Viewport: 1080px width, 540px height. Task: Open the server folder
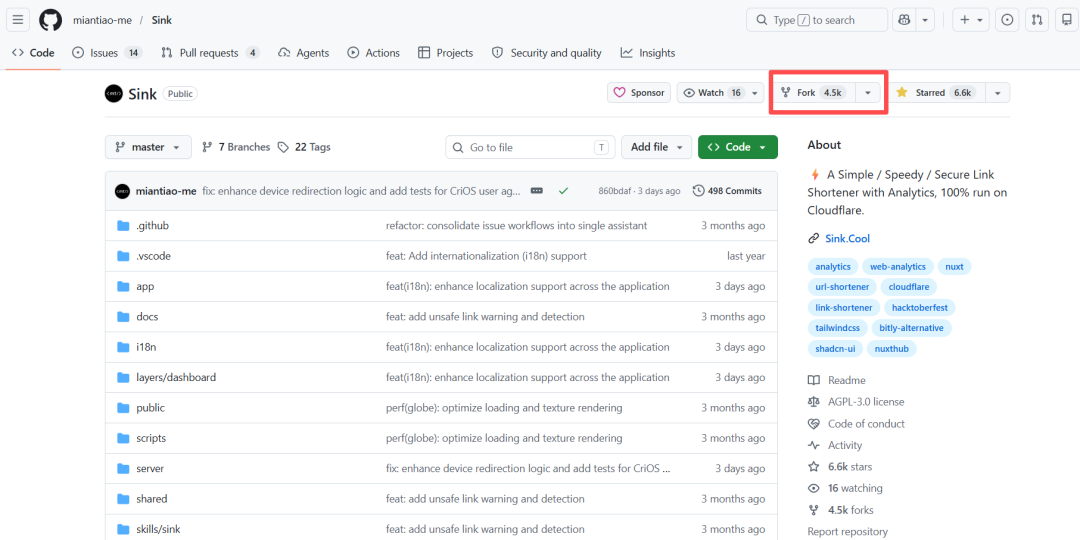coord(149,468)
